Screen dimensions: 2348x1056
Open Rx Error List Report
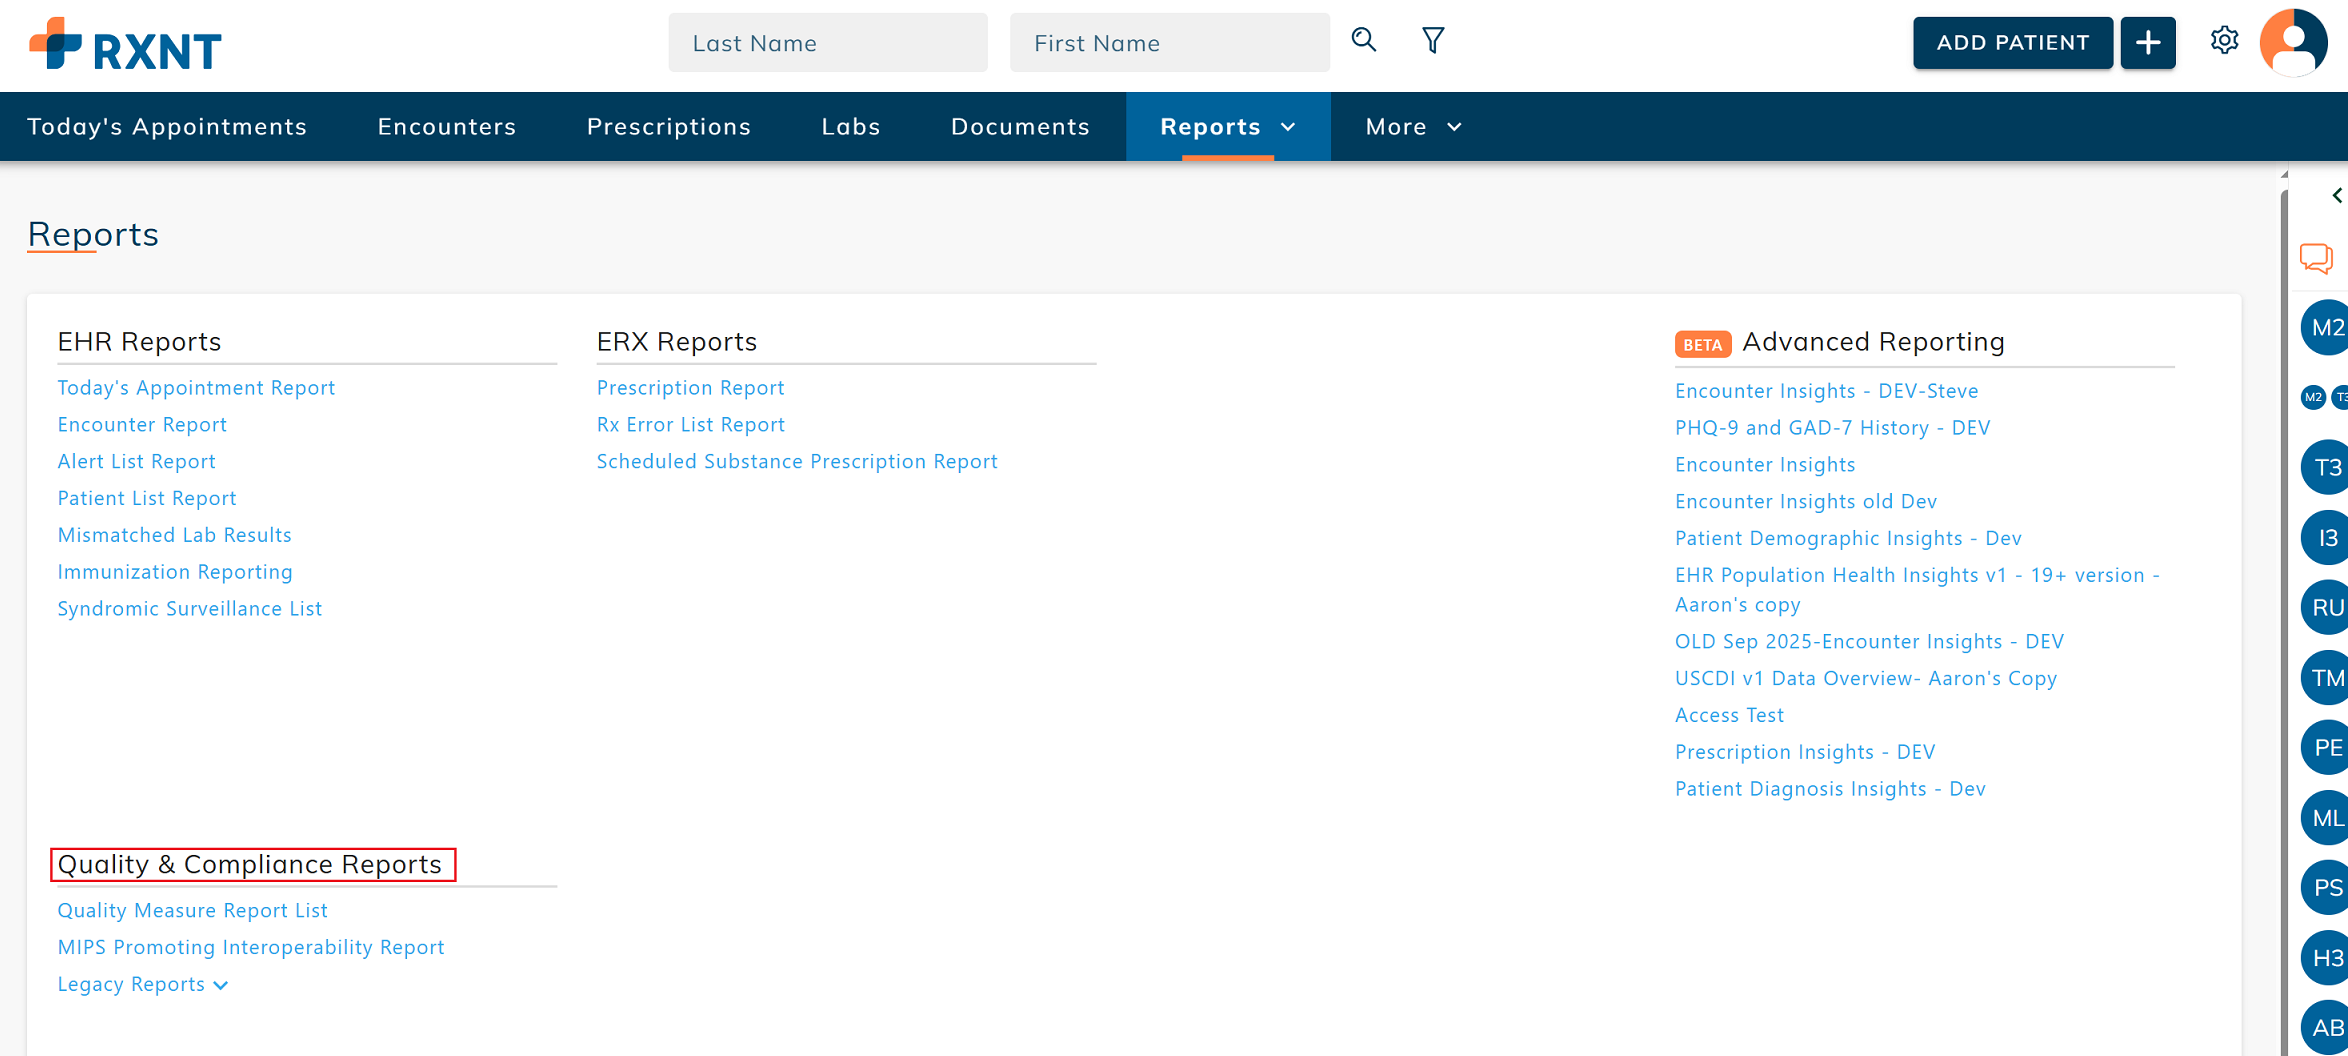691,425
